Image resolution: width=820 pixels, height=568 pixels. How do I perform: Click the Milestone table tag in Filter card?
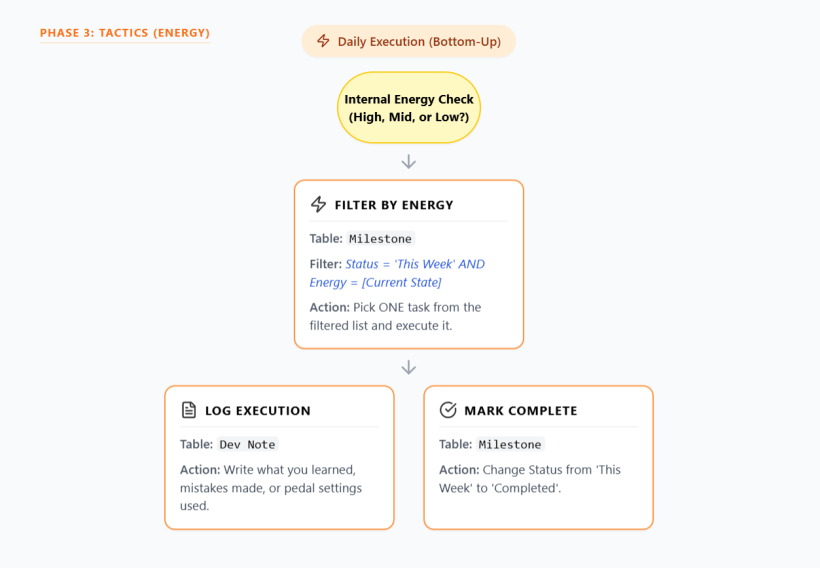[380, 238]
